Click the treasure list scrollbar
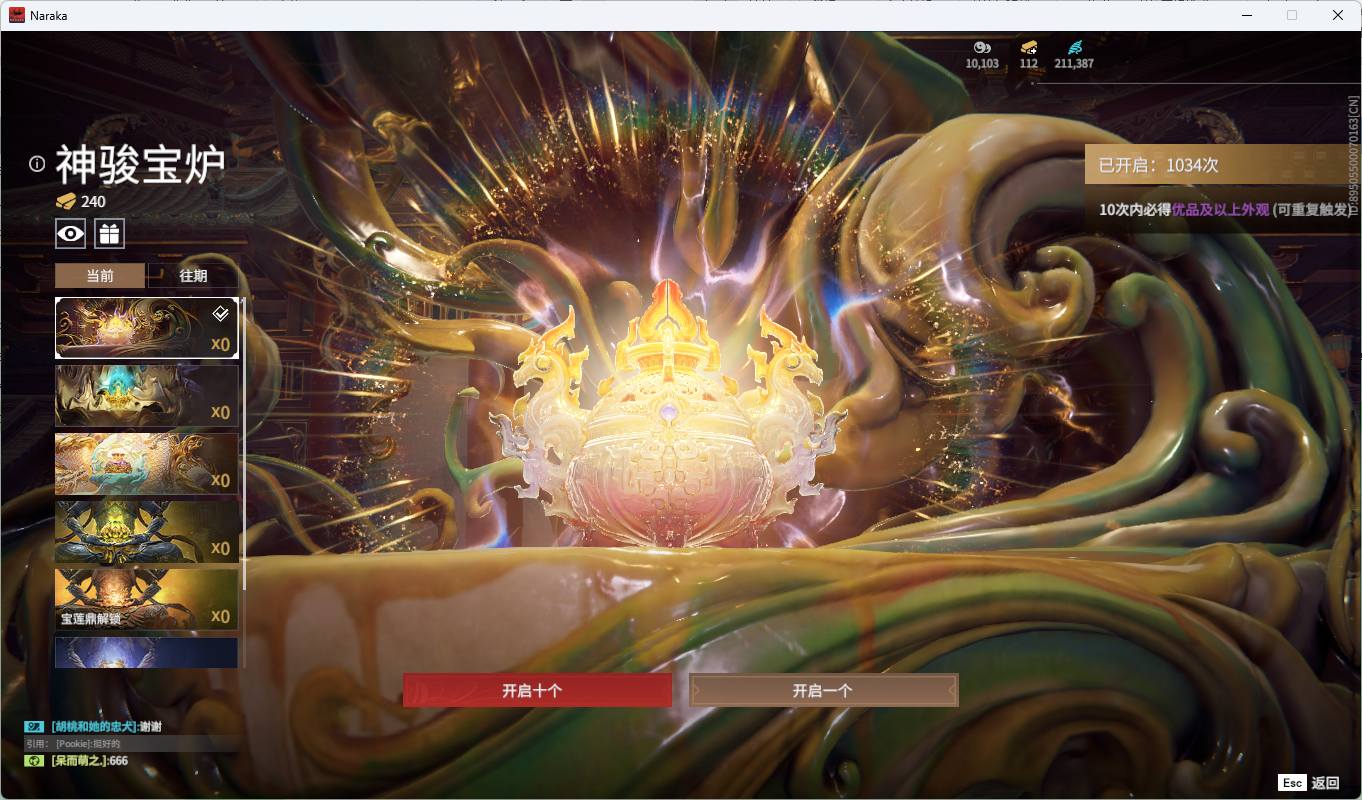The width and height of the screenshot is (1362, 800). pos(244,445)
